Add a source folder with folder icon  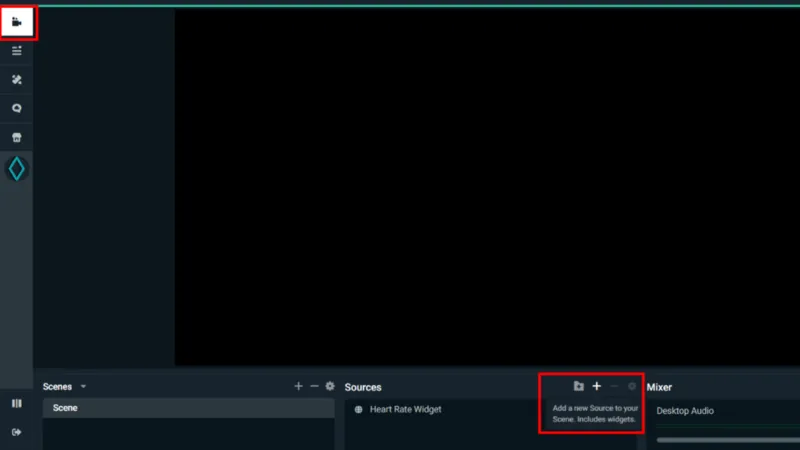(579, 386)
